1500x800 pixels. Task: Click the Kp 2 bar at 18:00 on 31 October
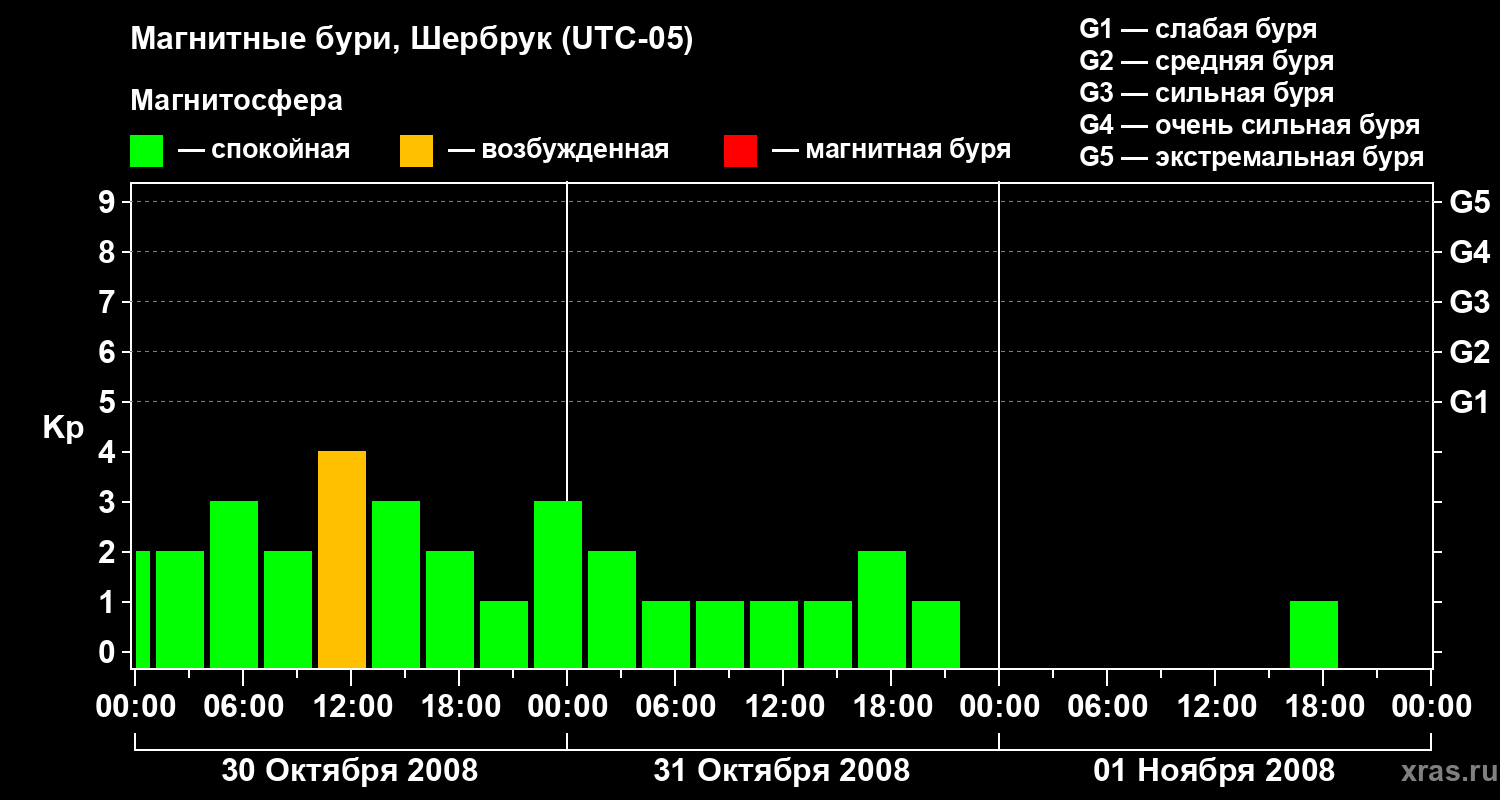[x=882, y=610]
